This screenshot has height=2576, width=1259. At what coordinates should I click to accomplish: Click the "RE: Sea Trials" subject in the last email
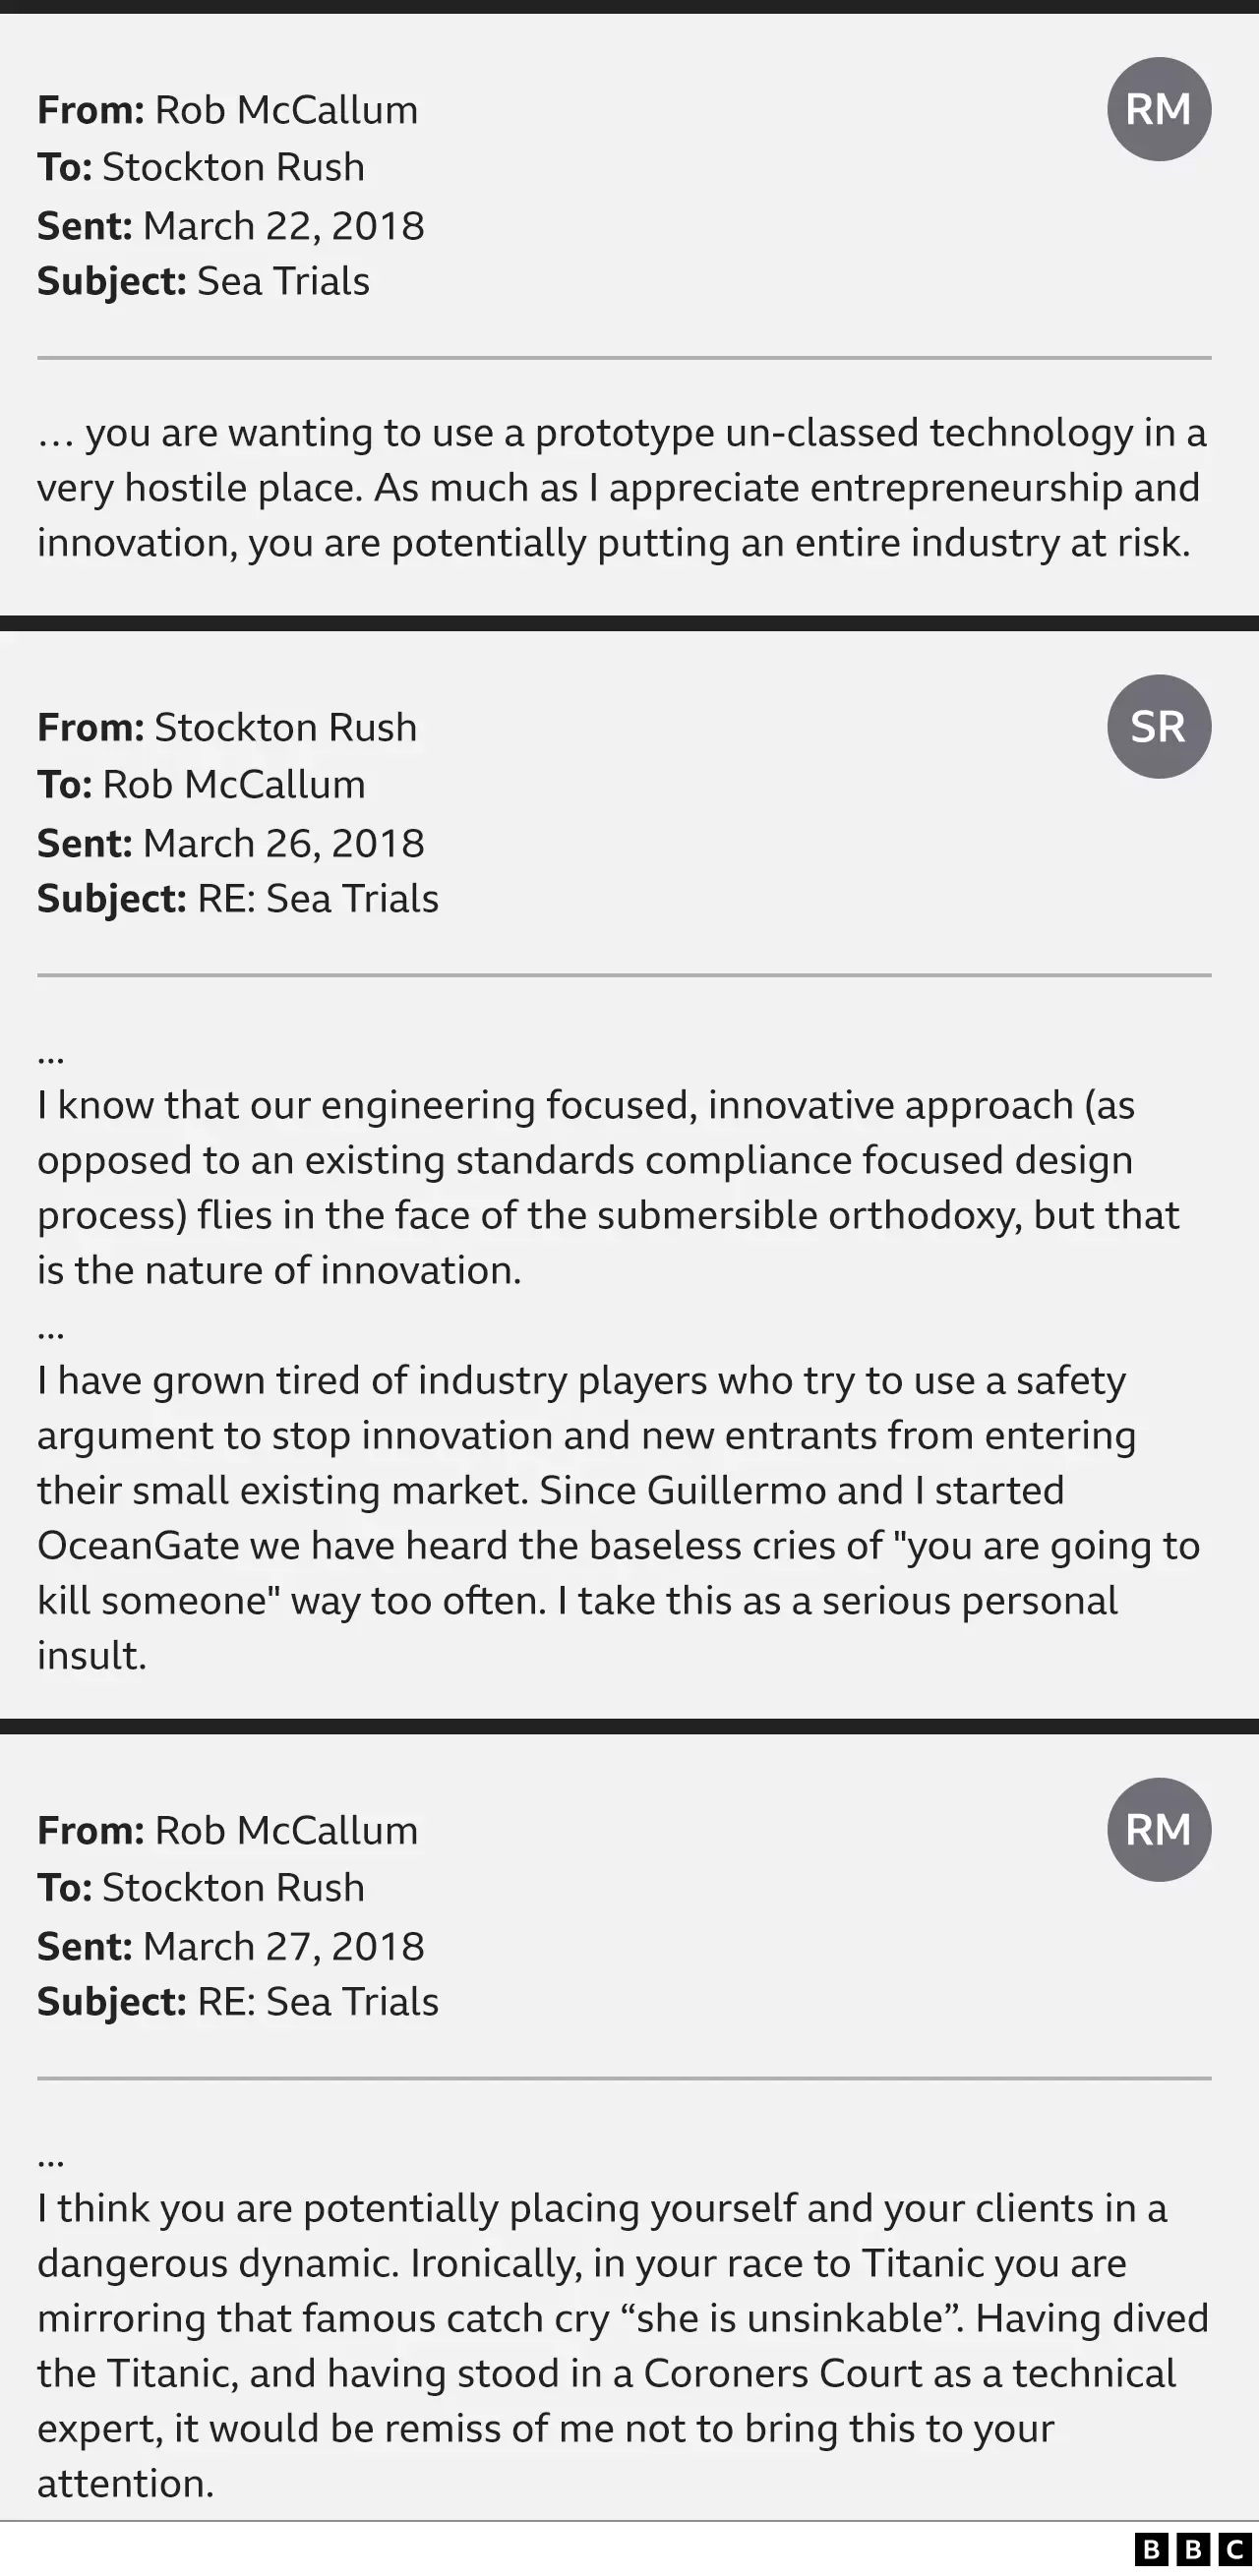click(318, 2002)
